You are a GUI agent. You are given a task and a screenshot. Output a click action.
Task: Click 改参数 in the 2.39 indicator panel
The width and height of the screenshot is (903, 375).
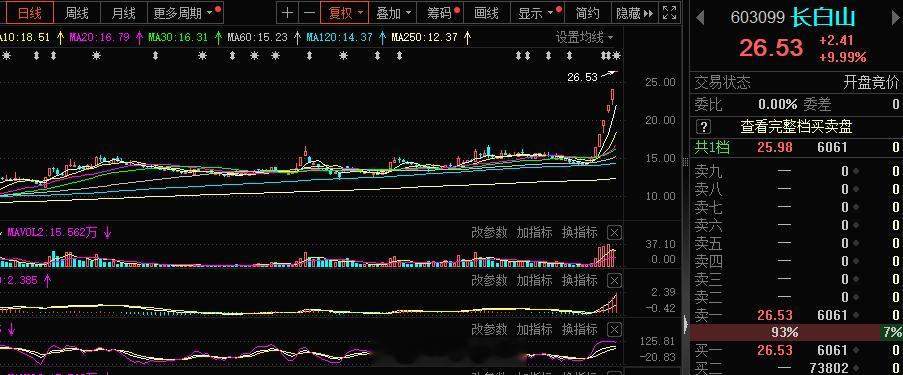point(489,281)
